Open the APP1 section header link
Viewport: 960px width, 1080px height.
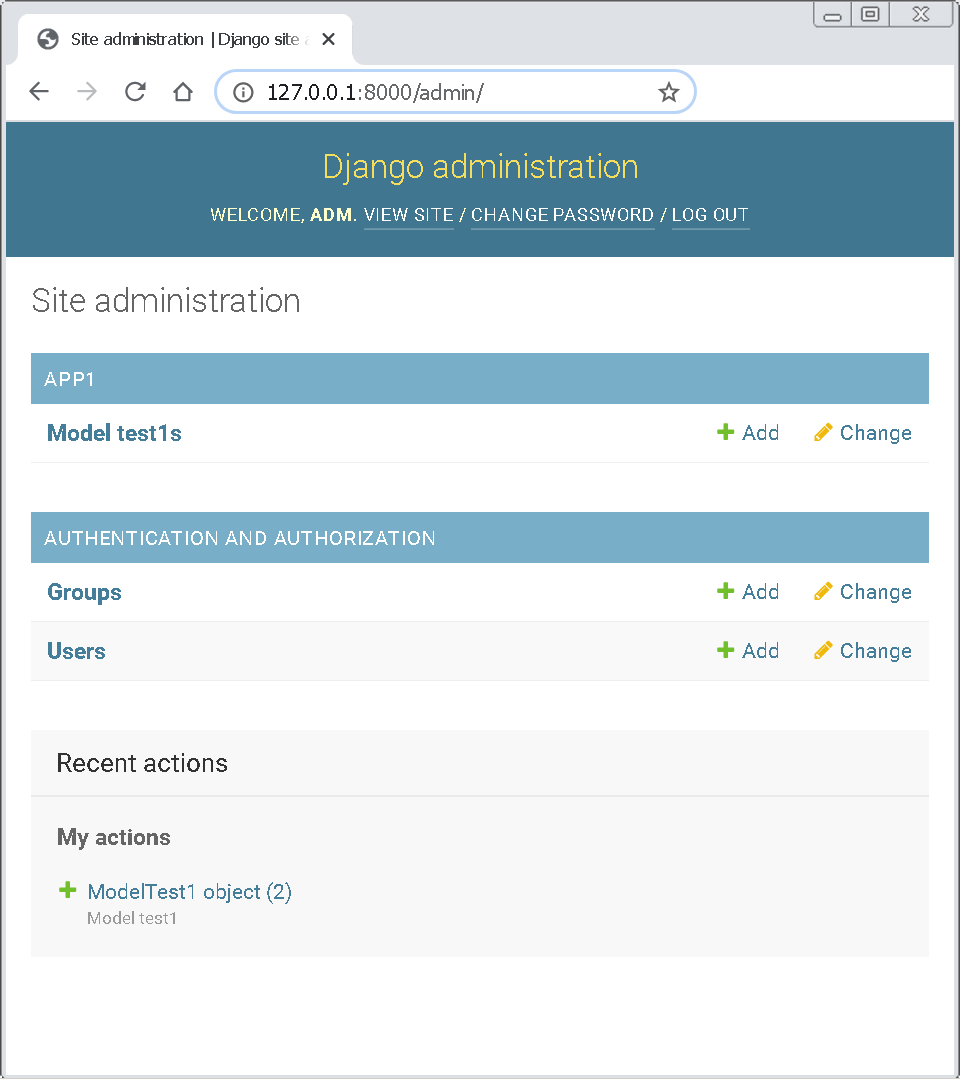coord(70,379)
